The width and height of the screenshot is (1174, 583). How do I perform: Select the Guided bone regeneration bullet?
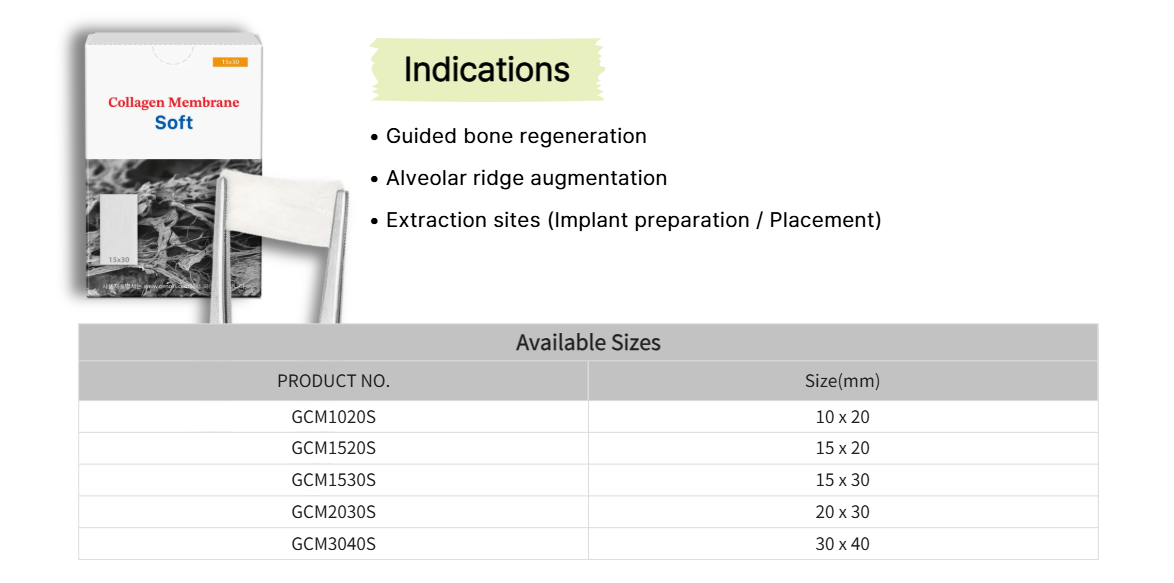click(x=516, y=136)
